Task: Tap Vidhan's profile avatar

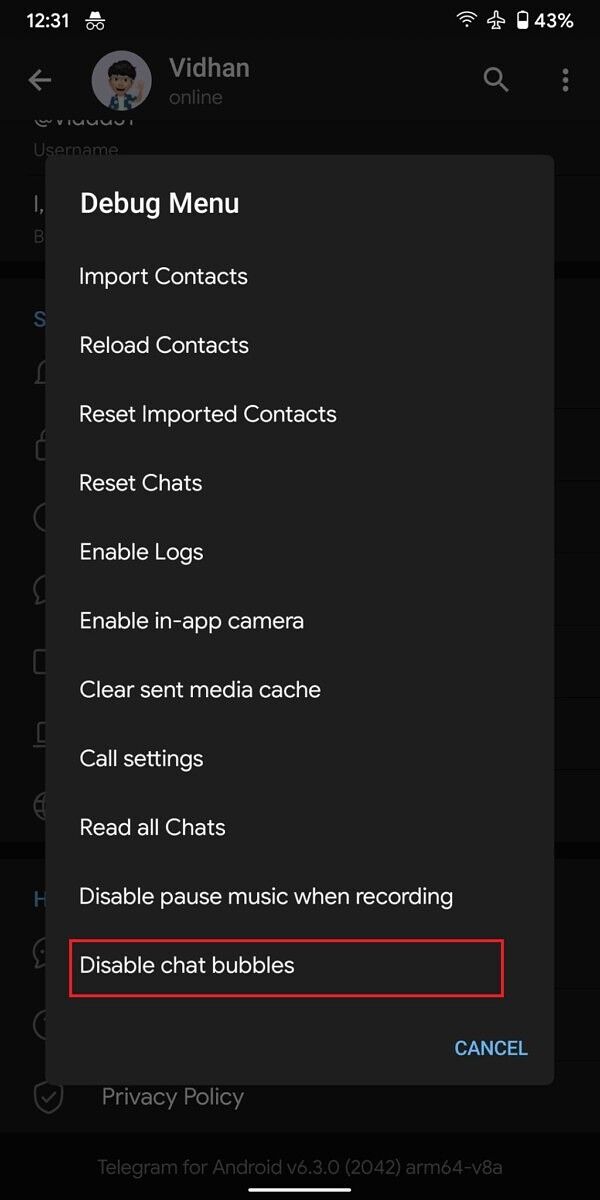Action: point(121,81)
